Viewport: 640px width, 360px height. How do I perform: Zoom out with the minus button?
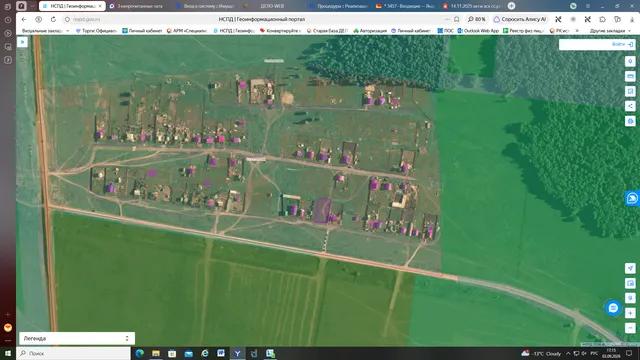click(x=630, y=328)
